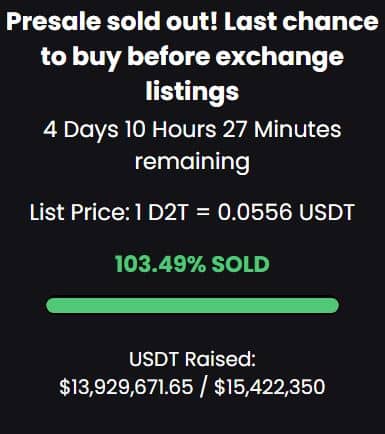Click the "Presale sold out!" heading text

pos(112,22)
